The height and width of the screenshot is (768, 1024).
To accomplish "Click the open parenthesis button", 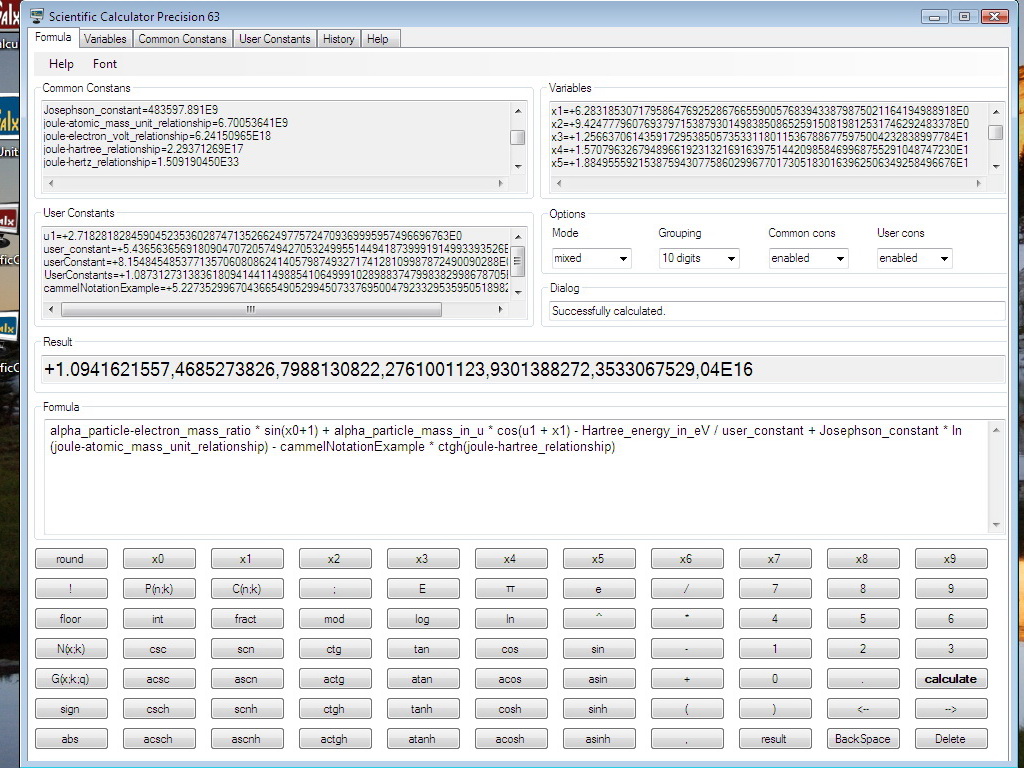I will click(x=686, y=709).
